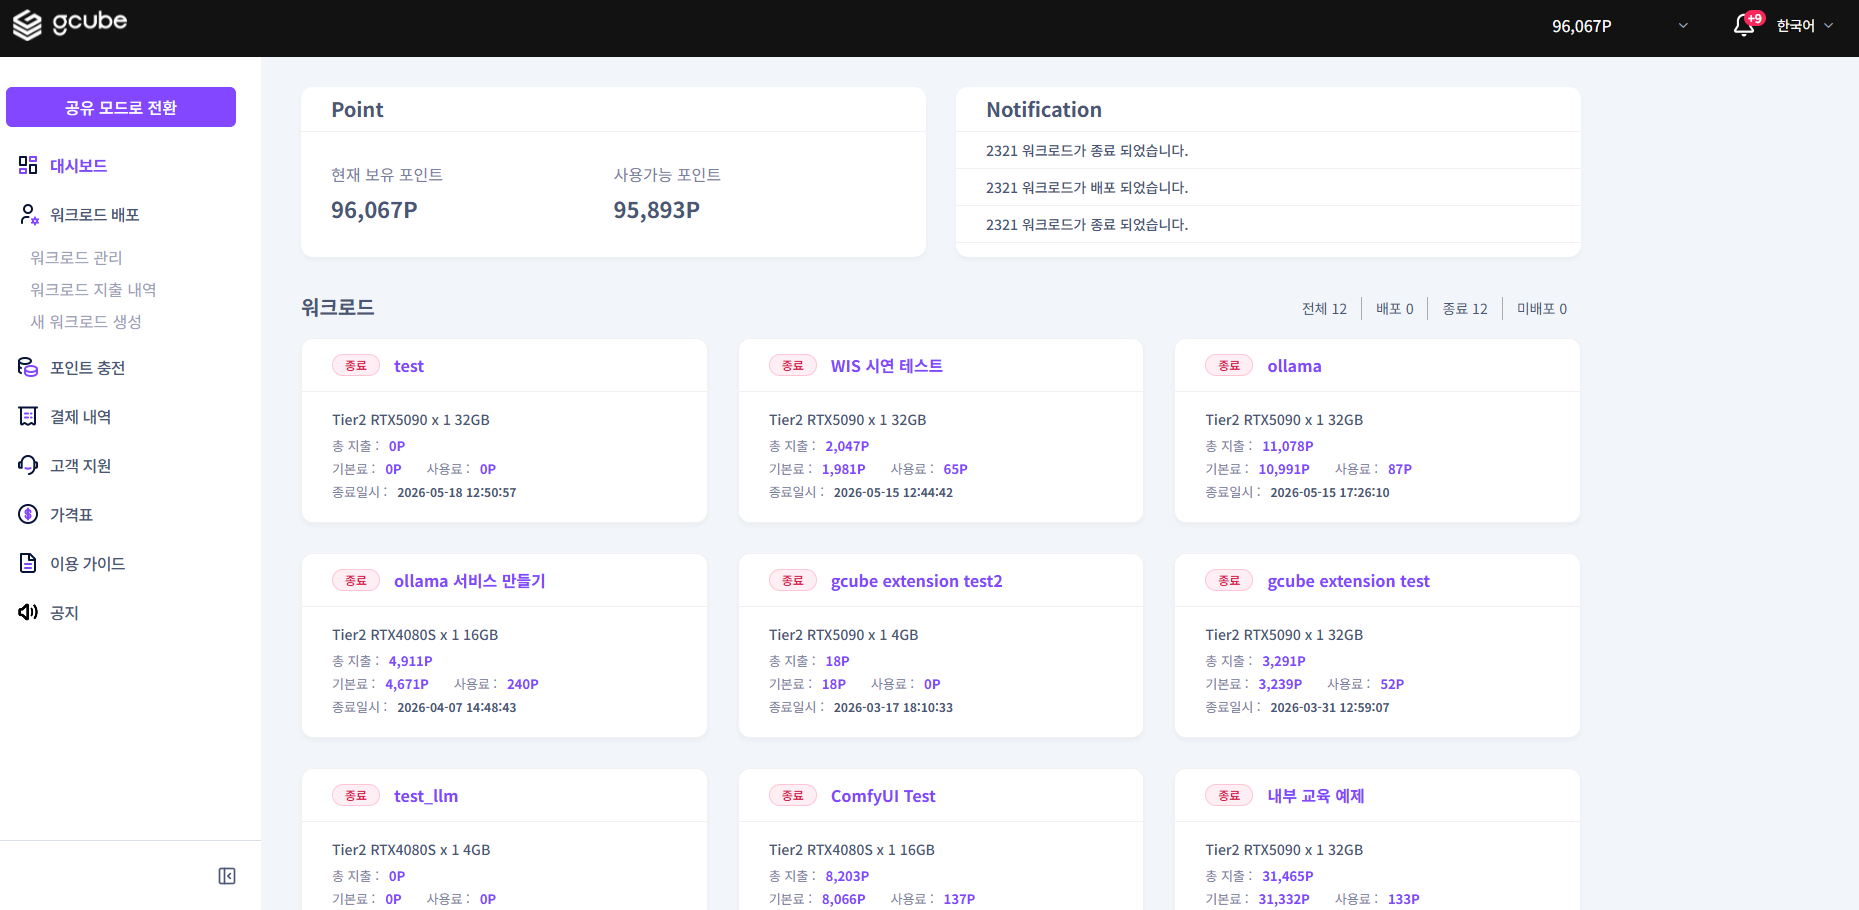Click the 이용 가이드 document icon
Screen dimensions: 1859x910
click(28, 563)
